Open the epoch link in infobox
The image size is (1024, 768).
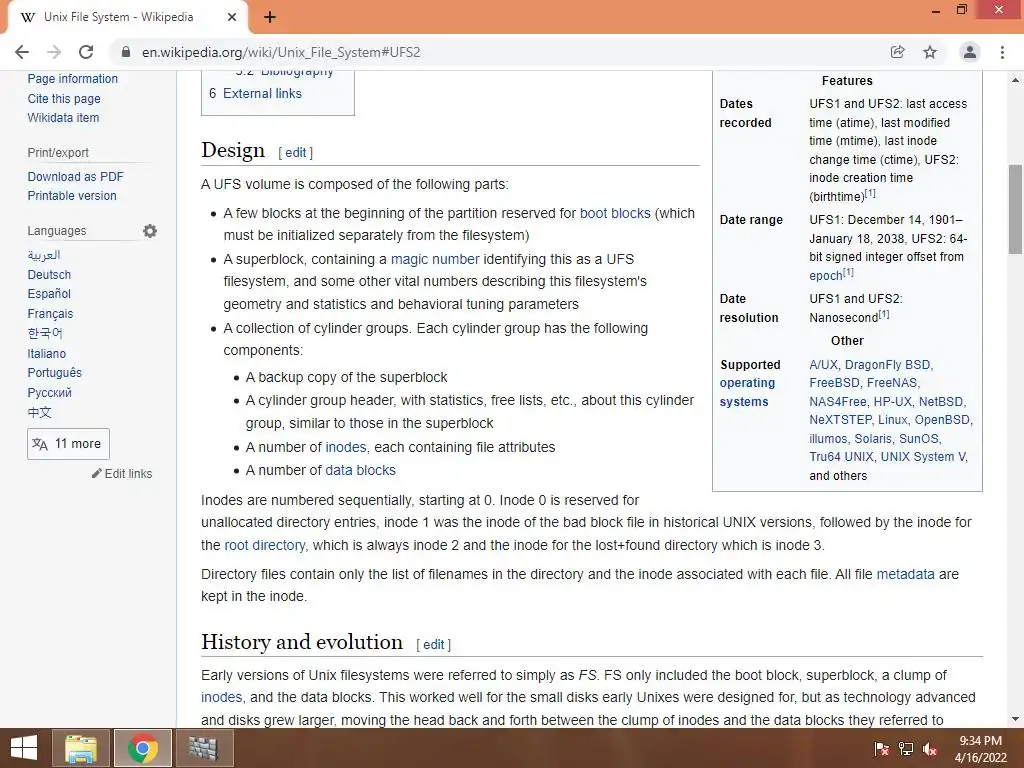[825, 276]
